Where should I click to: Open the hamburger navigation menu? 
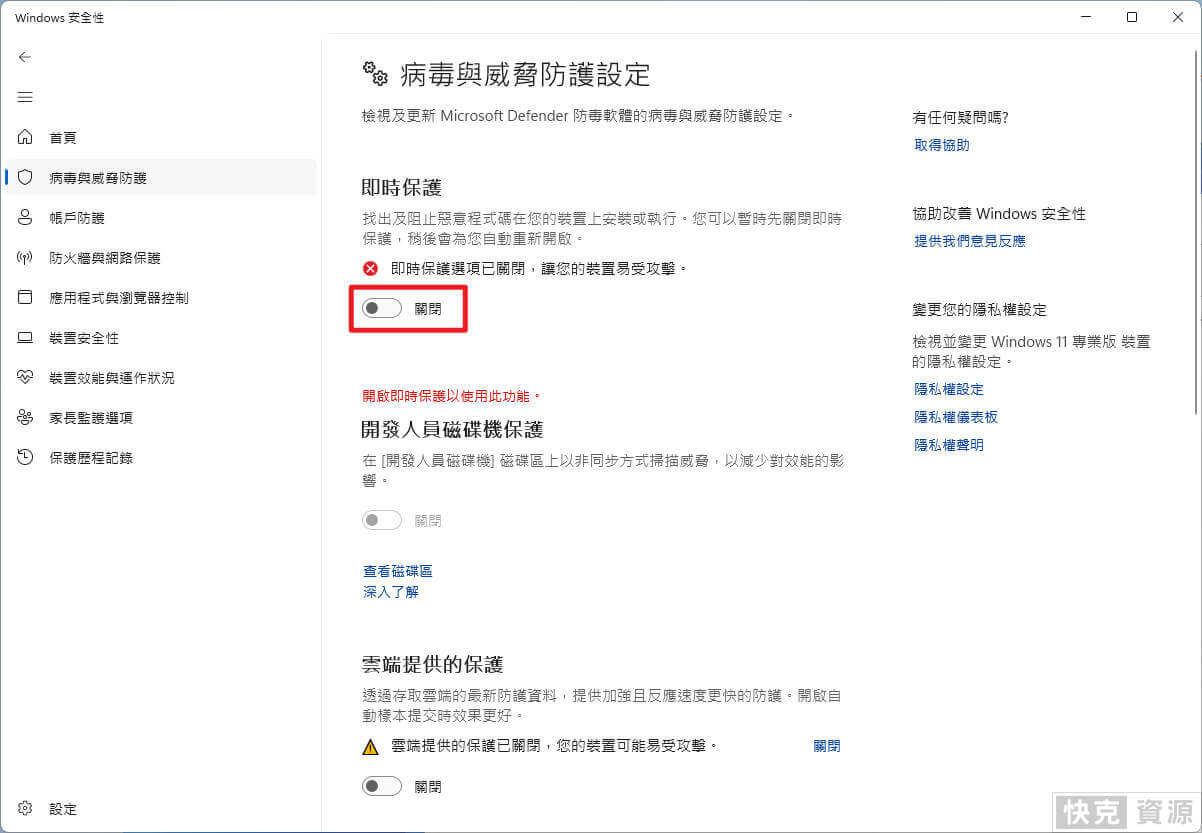25,97
